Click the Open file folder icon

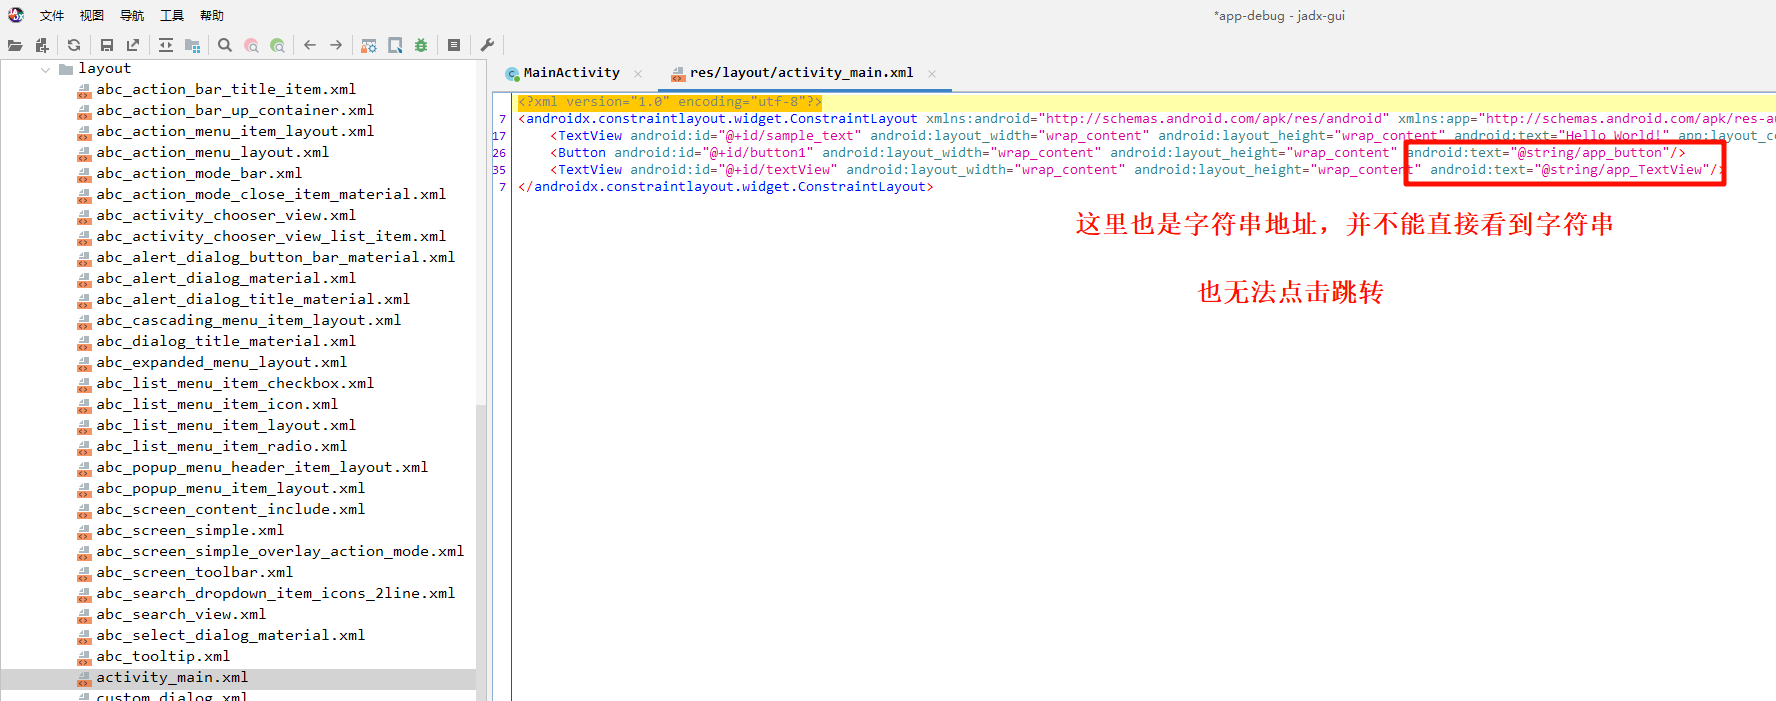point(15,45)
